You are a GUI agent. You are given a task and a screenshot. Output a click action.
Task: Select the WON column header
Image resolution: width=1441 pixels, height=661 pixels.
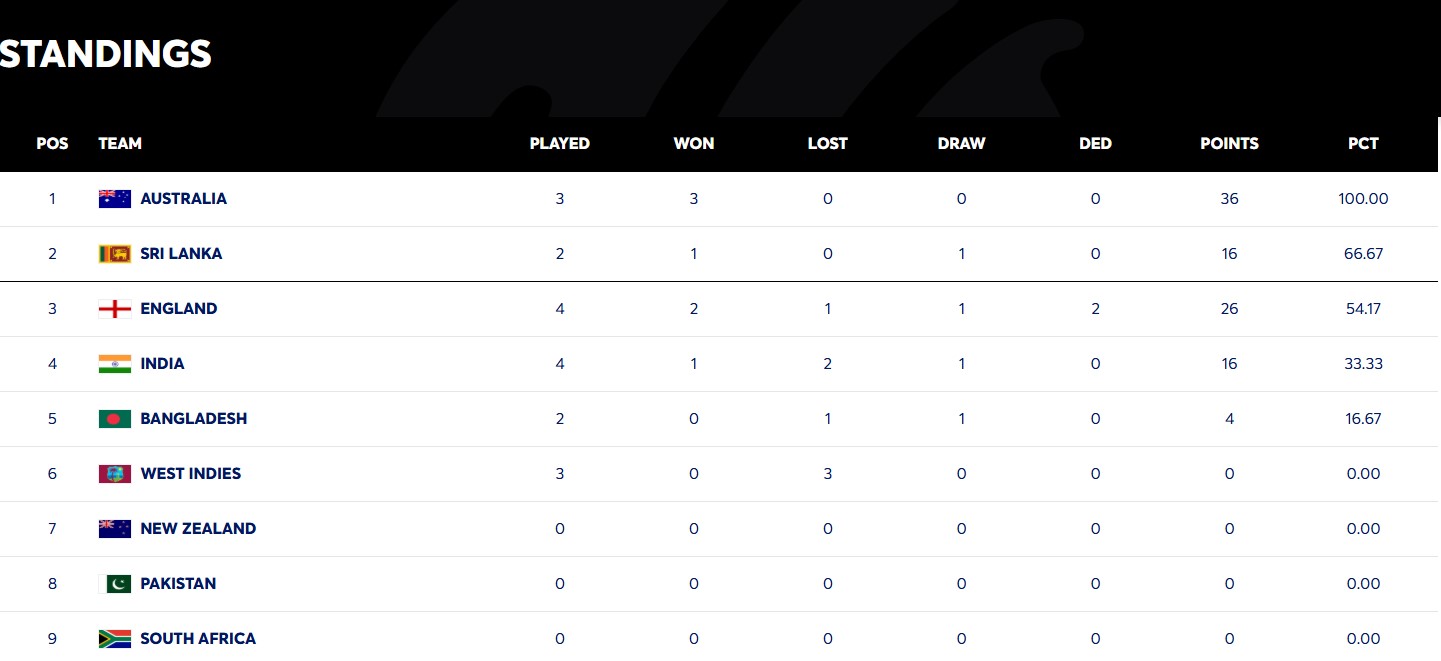[693, 144]
